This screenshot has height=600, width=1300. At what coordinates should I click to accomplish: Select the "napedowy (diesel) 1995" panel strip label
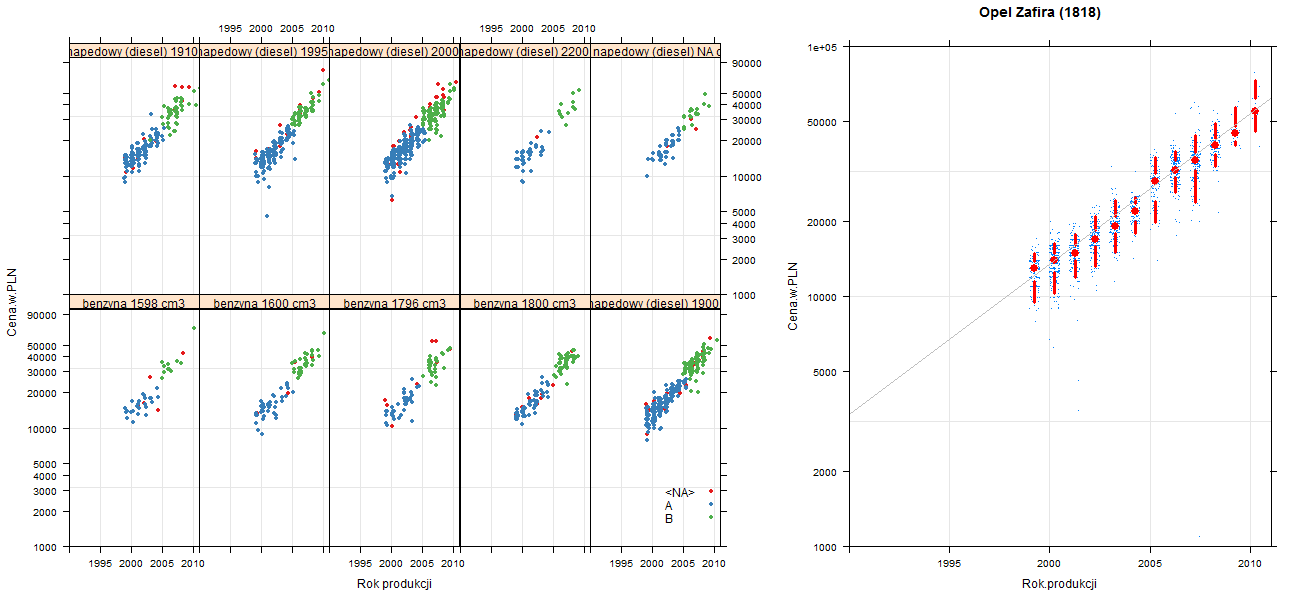264,52
